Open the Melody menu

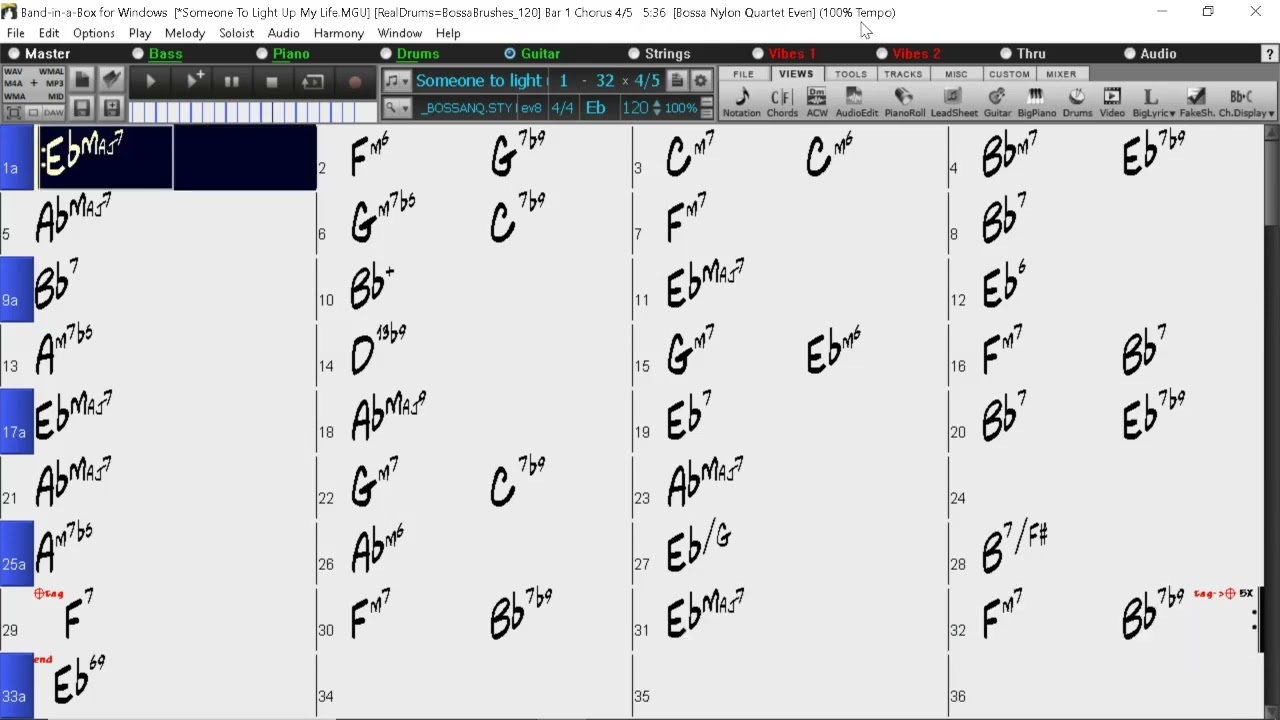tap(185, 33)
